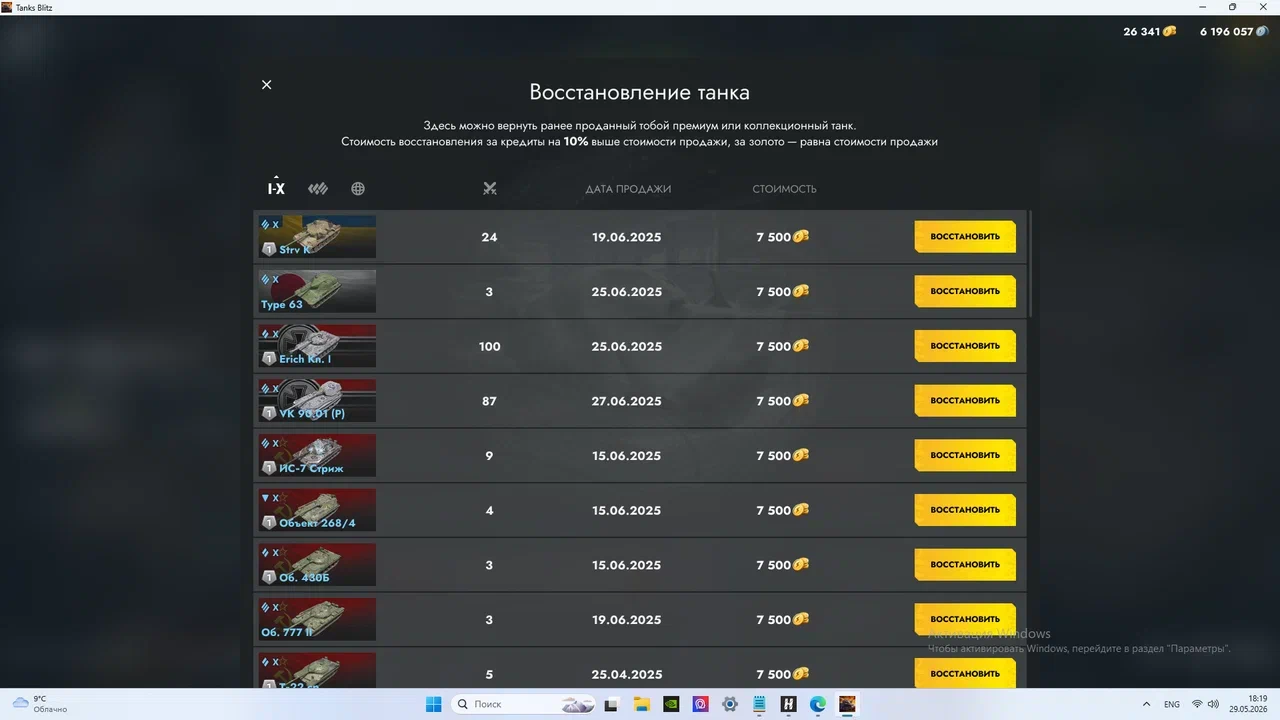Click the Об. 430Б cost 7 500 gold
Viewport: 1280px width, 720px height.
tap(782, 565)
